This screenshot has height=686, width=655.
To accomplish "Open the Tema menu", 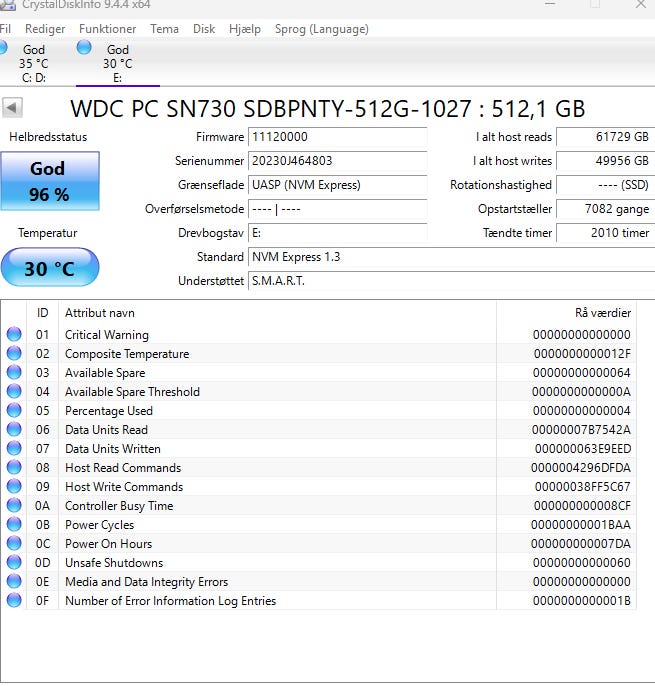I will 164,29.
